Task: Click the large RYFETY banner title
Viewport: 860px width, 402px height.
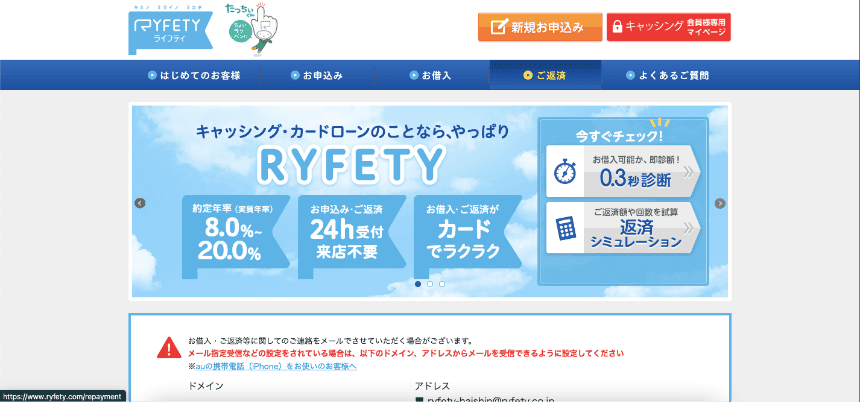Action: pos(350,164)
